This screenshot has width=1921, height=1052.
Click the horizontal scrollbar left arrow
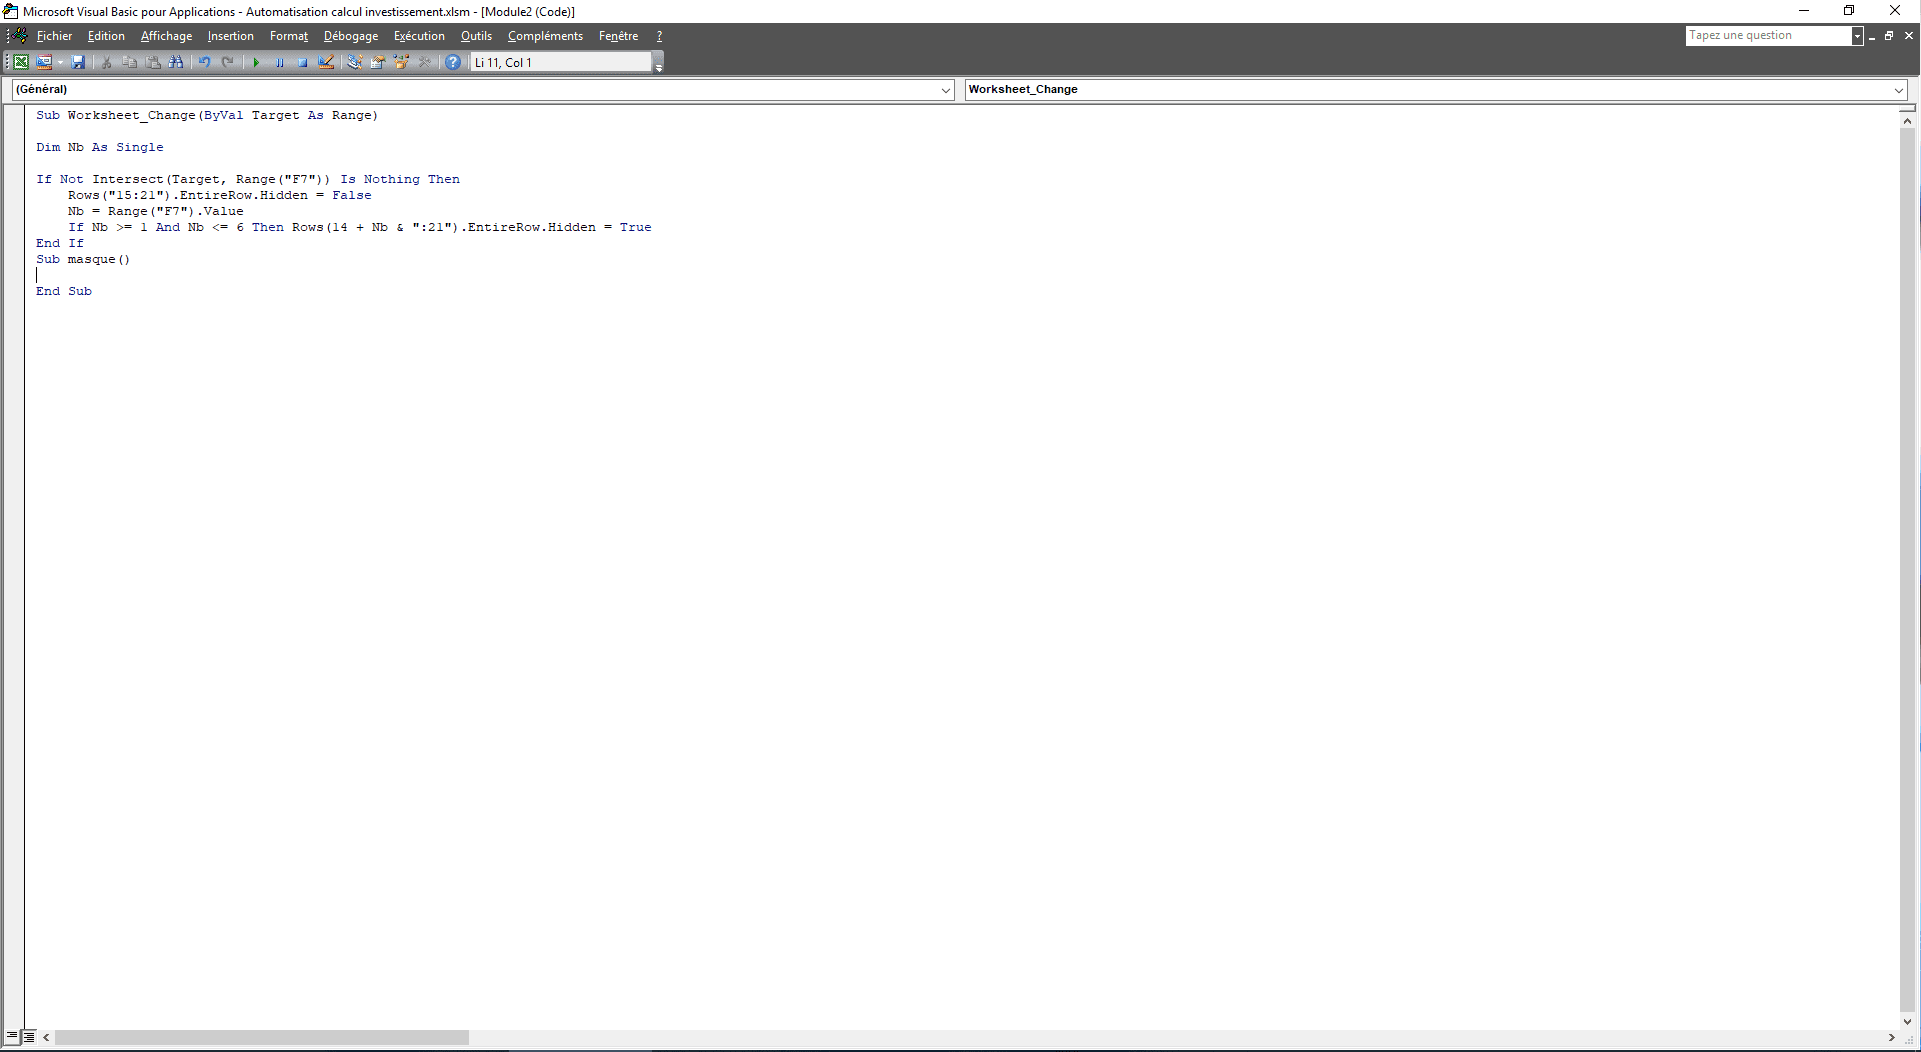tap(46, 1038)
